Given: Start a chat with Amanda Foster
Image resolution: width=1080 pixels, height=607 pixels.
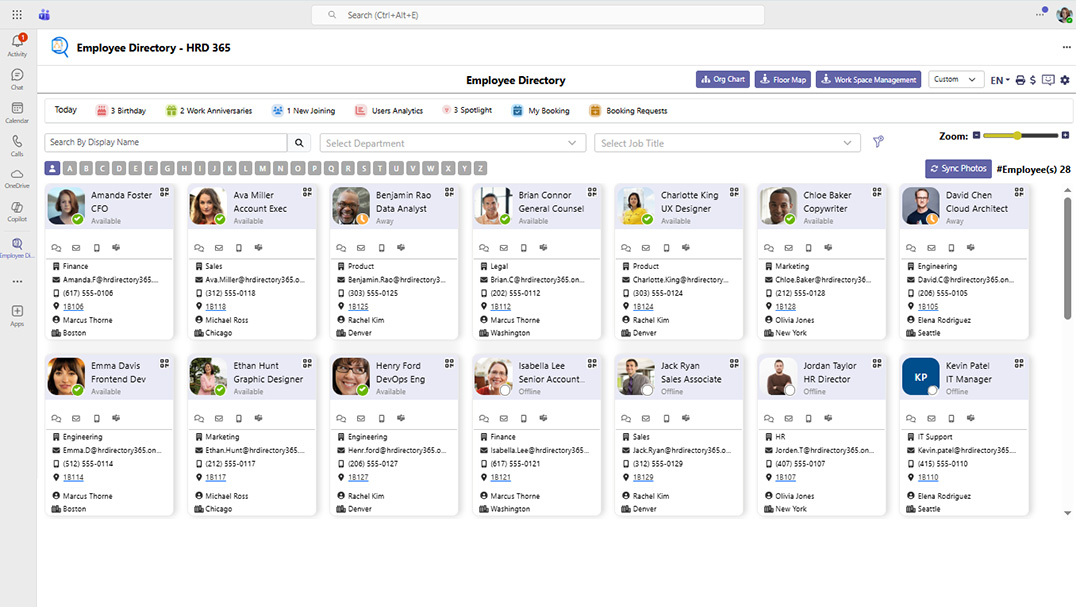Looking at the screenshot, I should [x=56, y=248].
